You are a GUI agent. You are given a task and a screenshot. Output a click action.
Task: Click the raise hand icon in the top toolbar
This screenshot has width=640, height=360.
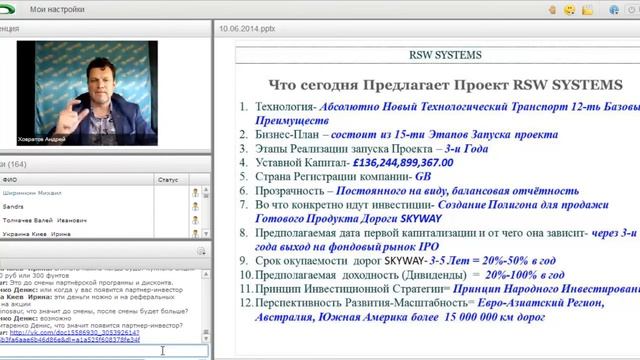point(552,9)
